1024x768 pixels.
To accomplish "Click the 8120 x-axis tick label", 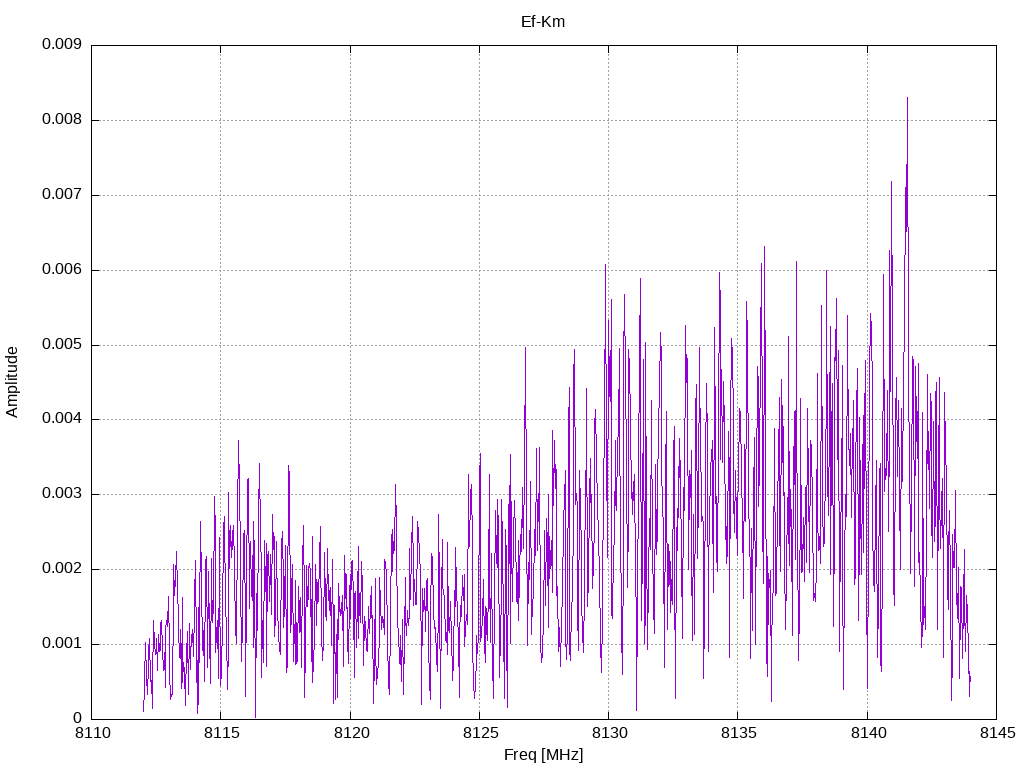I will coord(351,733).
